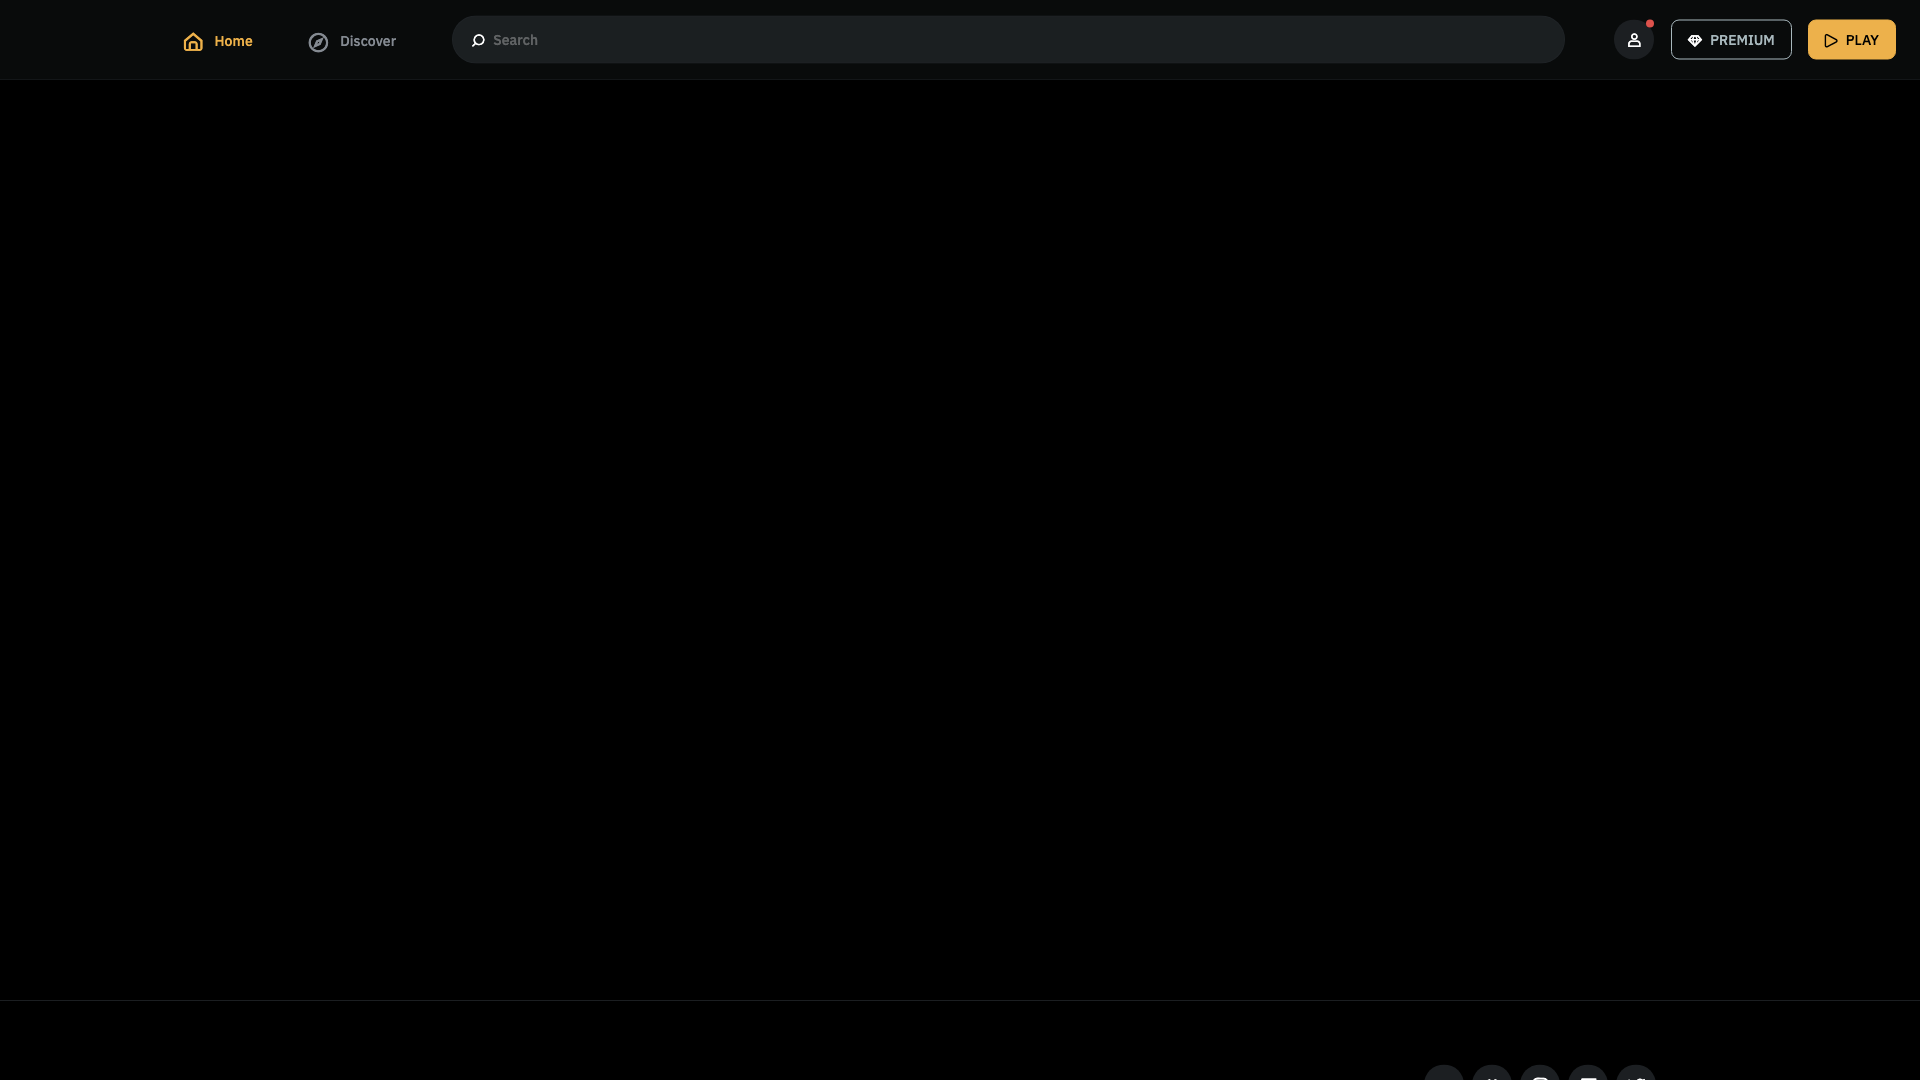1920x1080 pixels.
Task: Toggle the PREMIUM subscription status
Action: click(1730, 40)
